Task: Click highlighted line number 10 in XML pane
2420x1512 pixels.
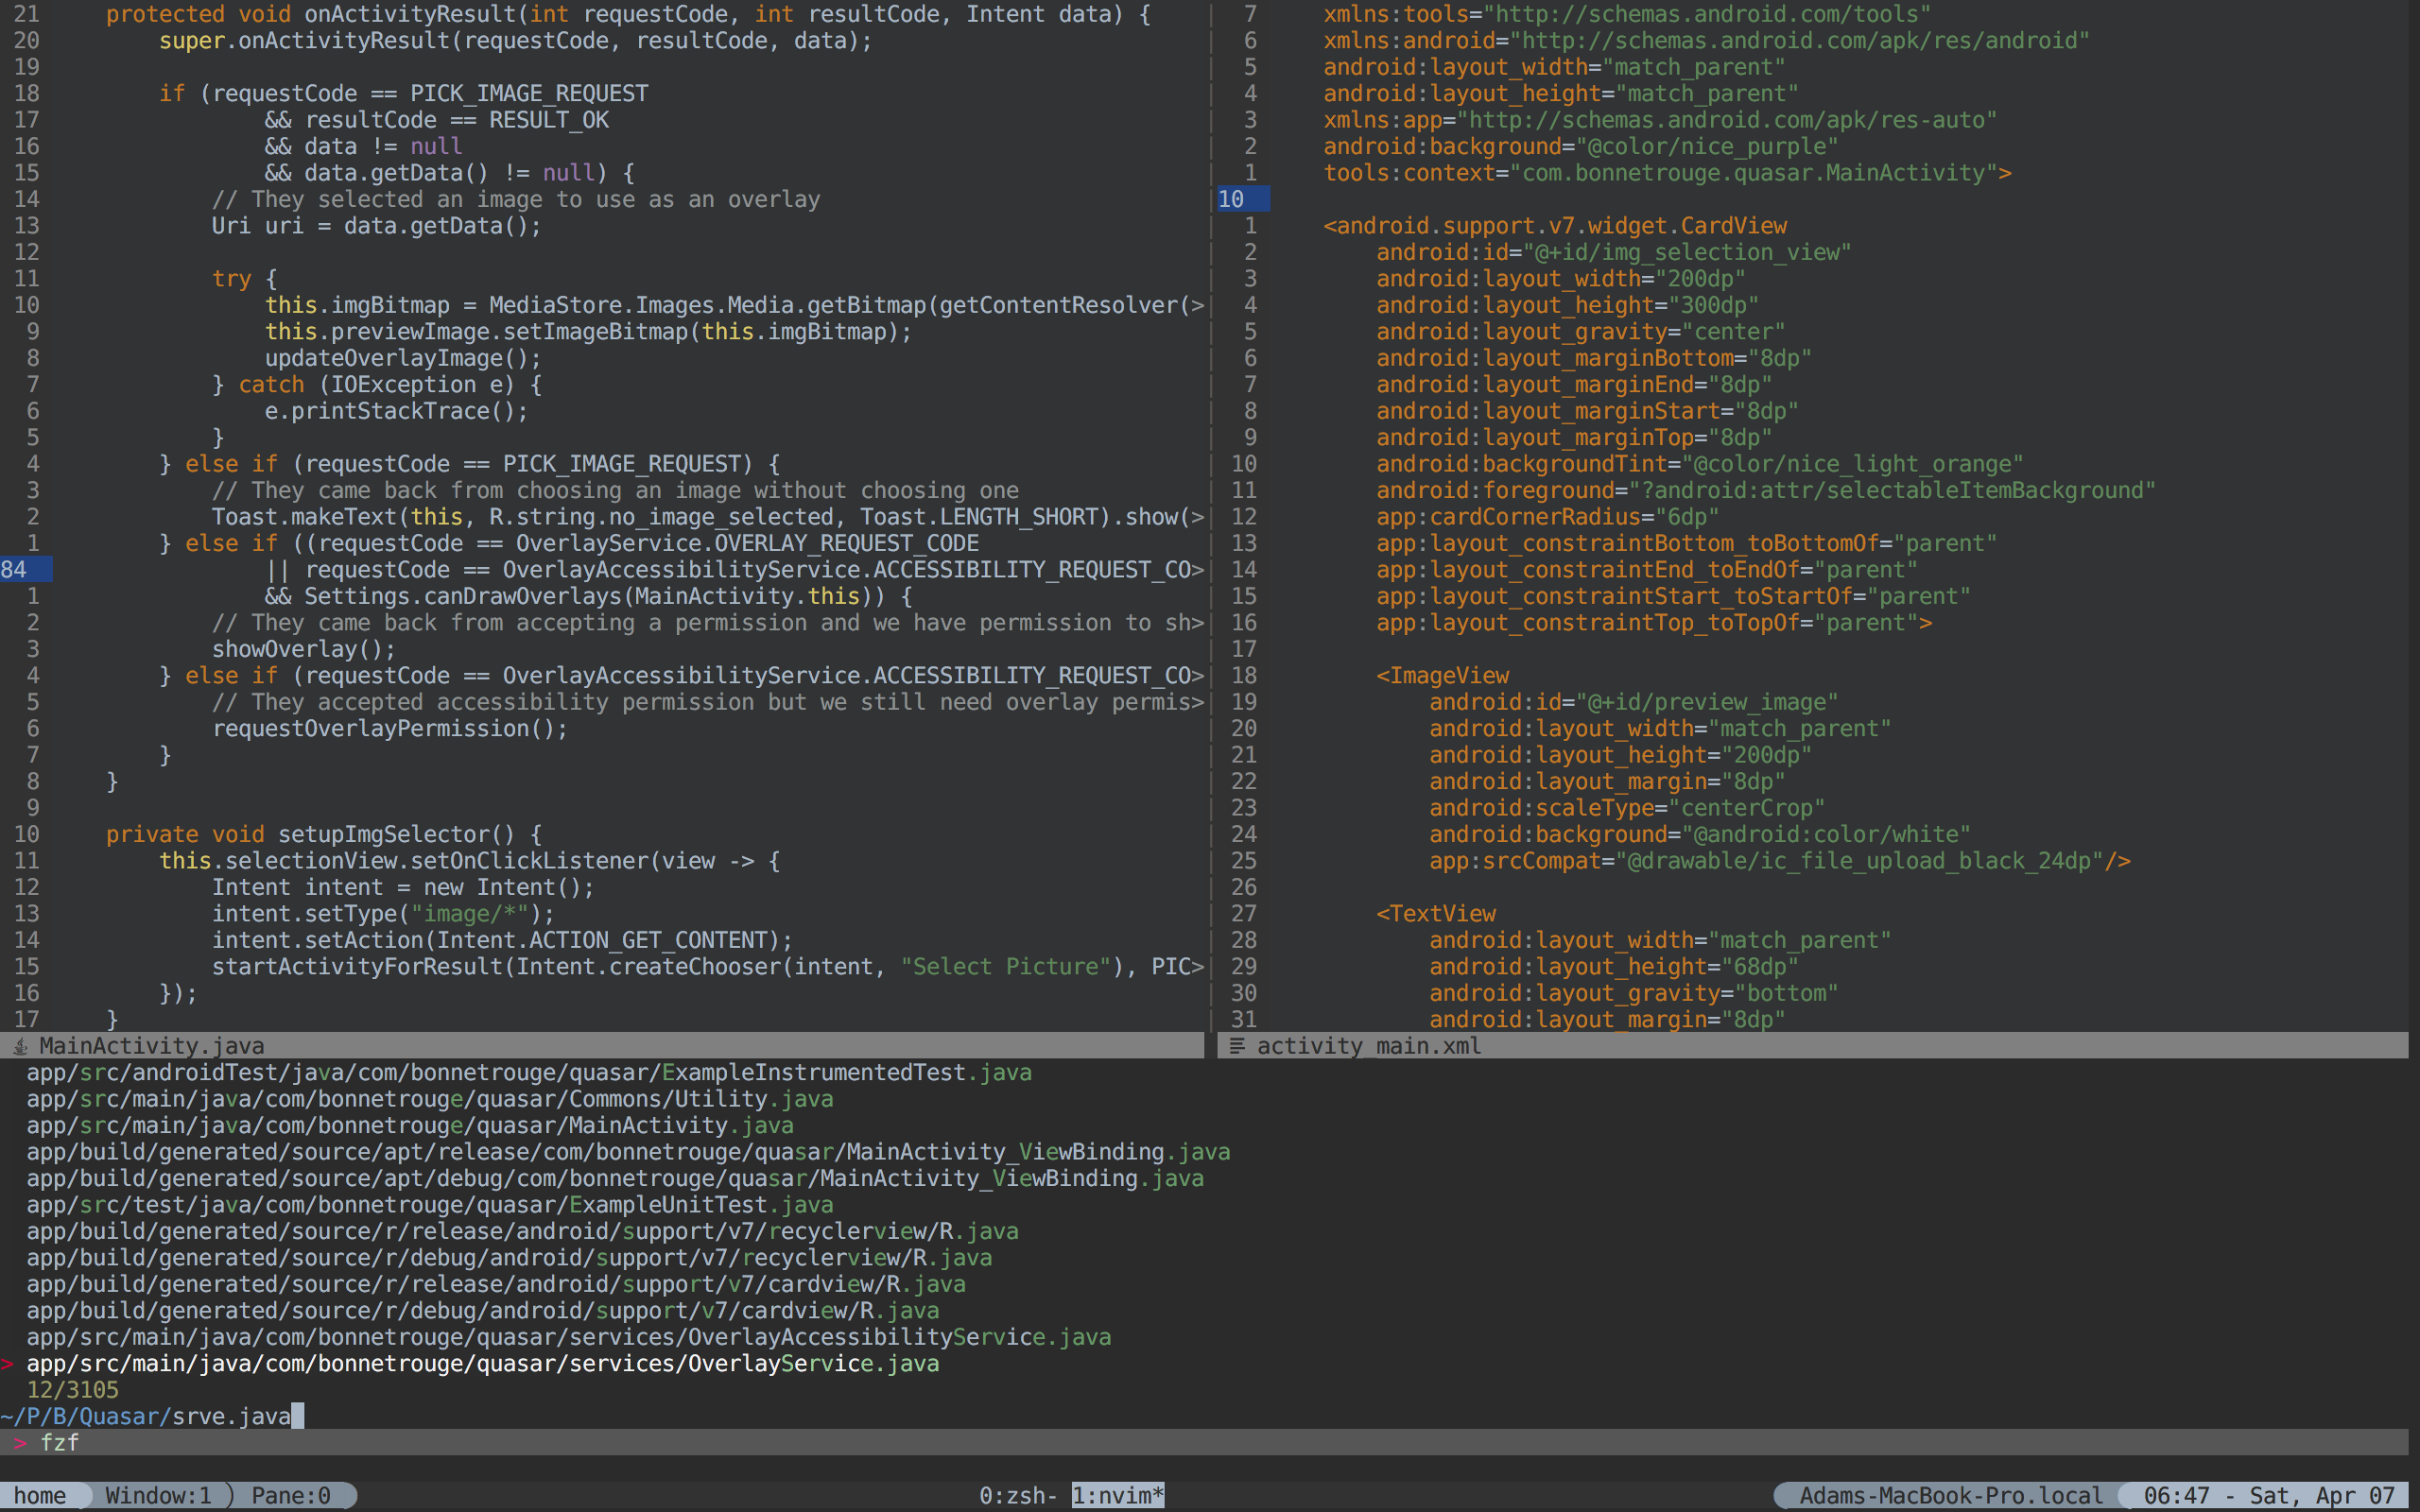Action: tap(1231, 199)
